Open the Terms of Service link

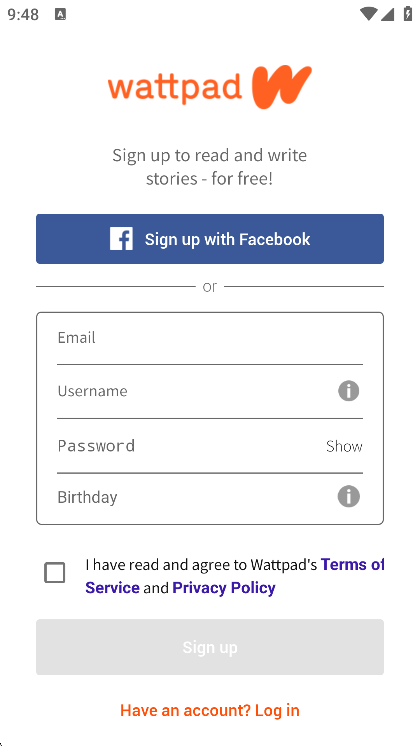pyautogui.click(x=234, y=576)
